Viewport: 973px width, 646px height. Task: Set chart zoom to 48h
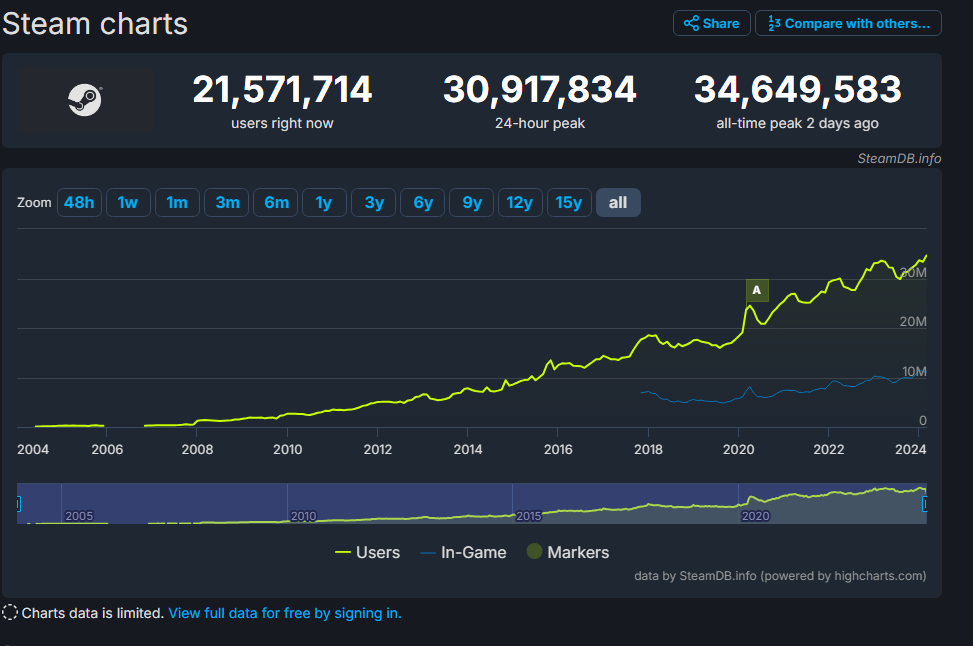pos(79,202)
